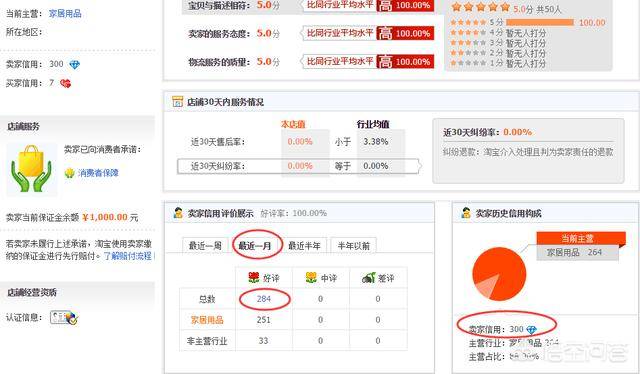Click the red flower 好评 icon
640x374 pixels.
pyautogui.click(x=254, y=278)
